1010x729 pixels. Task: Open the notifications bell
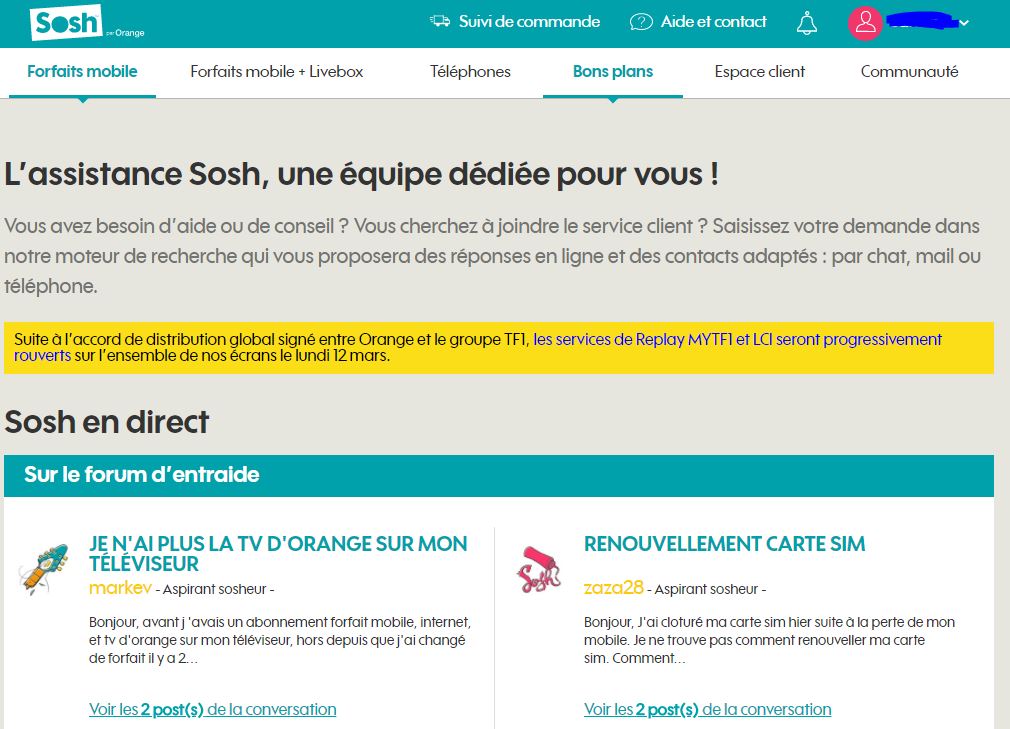pyautogui.click(x=806, y=23)
